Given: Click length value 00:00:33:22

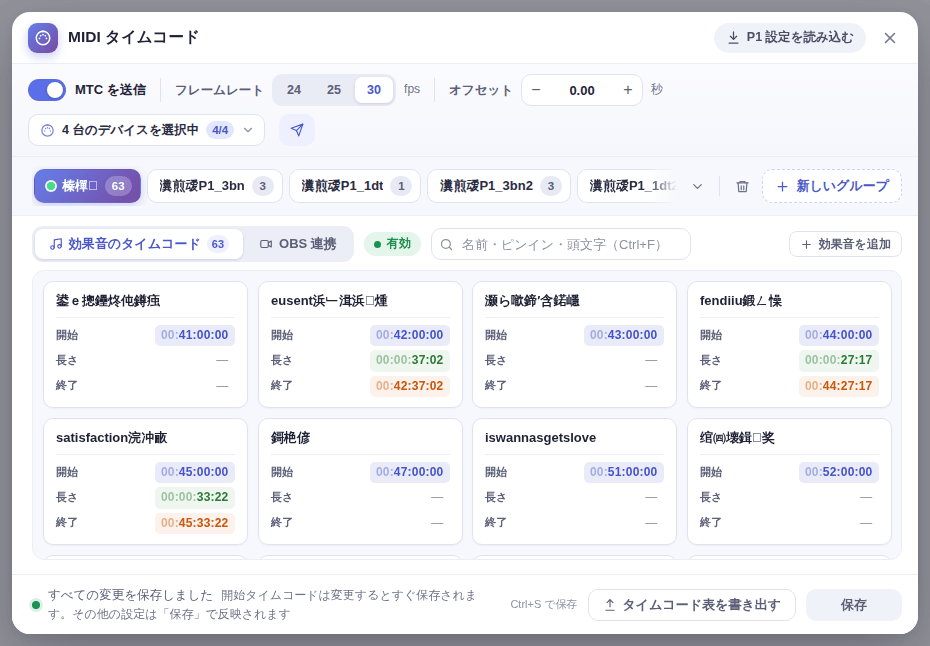Looking at the screenshot, I should coord(195,497).
